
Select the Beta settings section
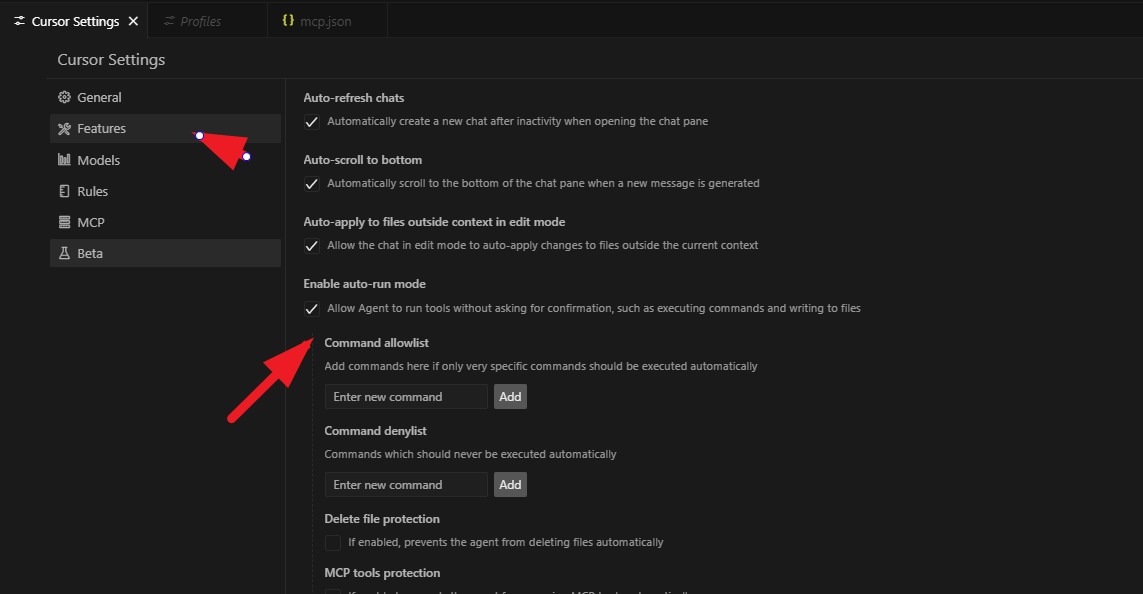pos(165,253)
